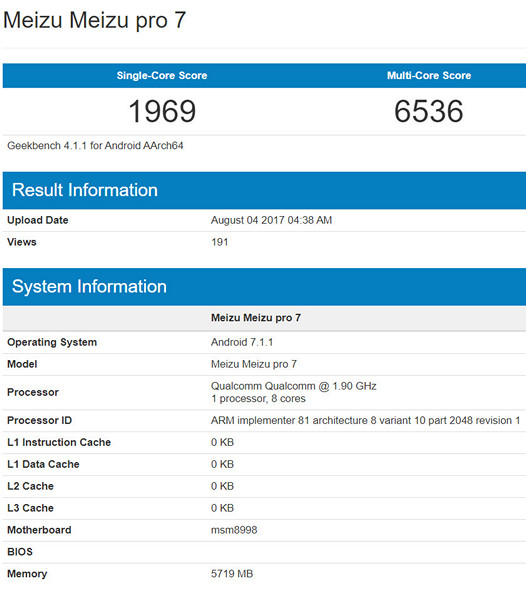
Task: Select the Multi-Core Score header
Action: (x=429, y=75)
